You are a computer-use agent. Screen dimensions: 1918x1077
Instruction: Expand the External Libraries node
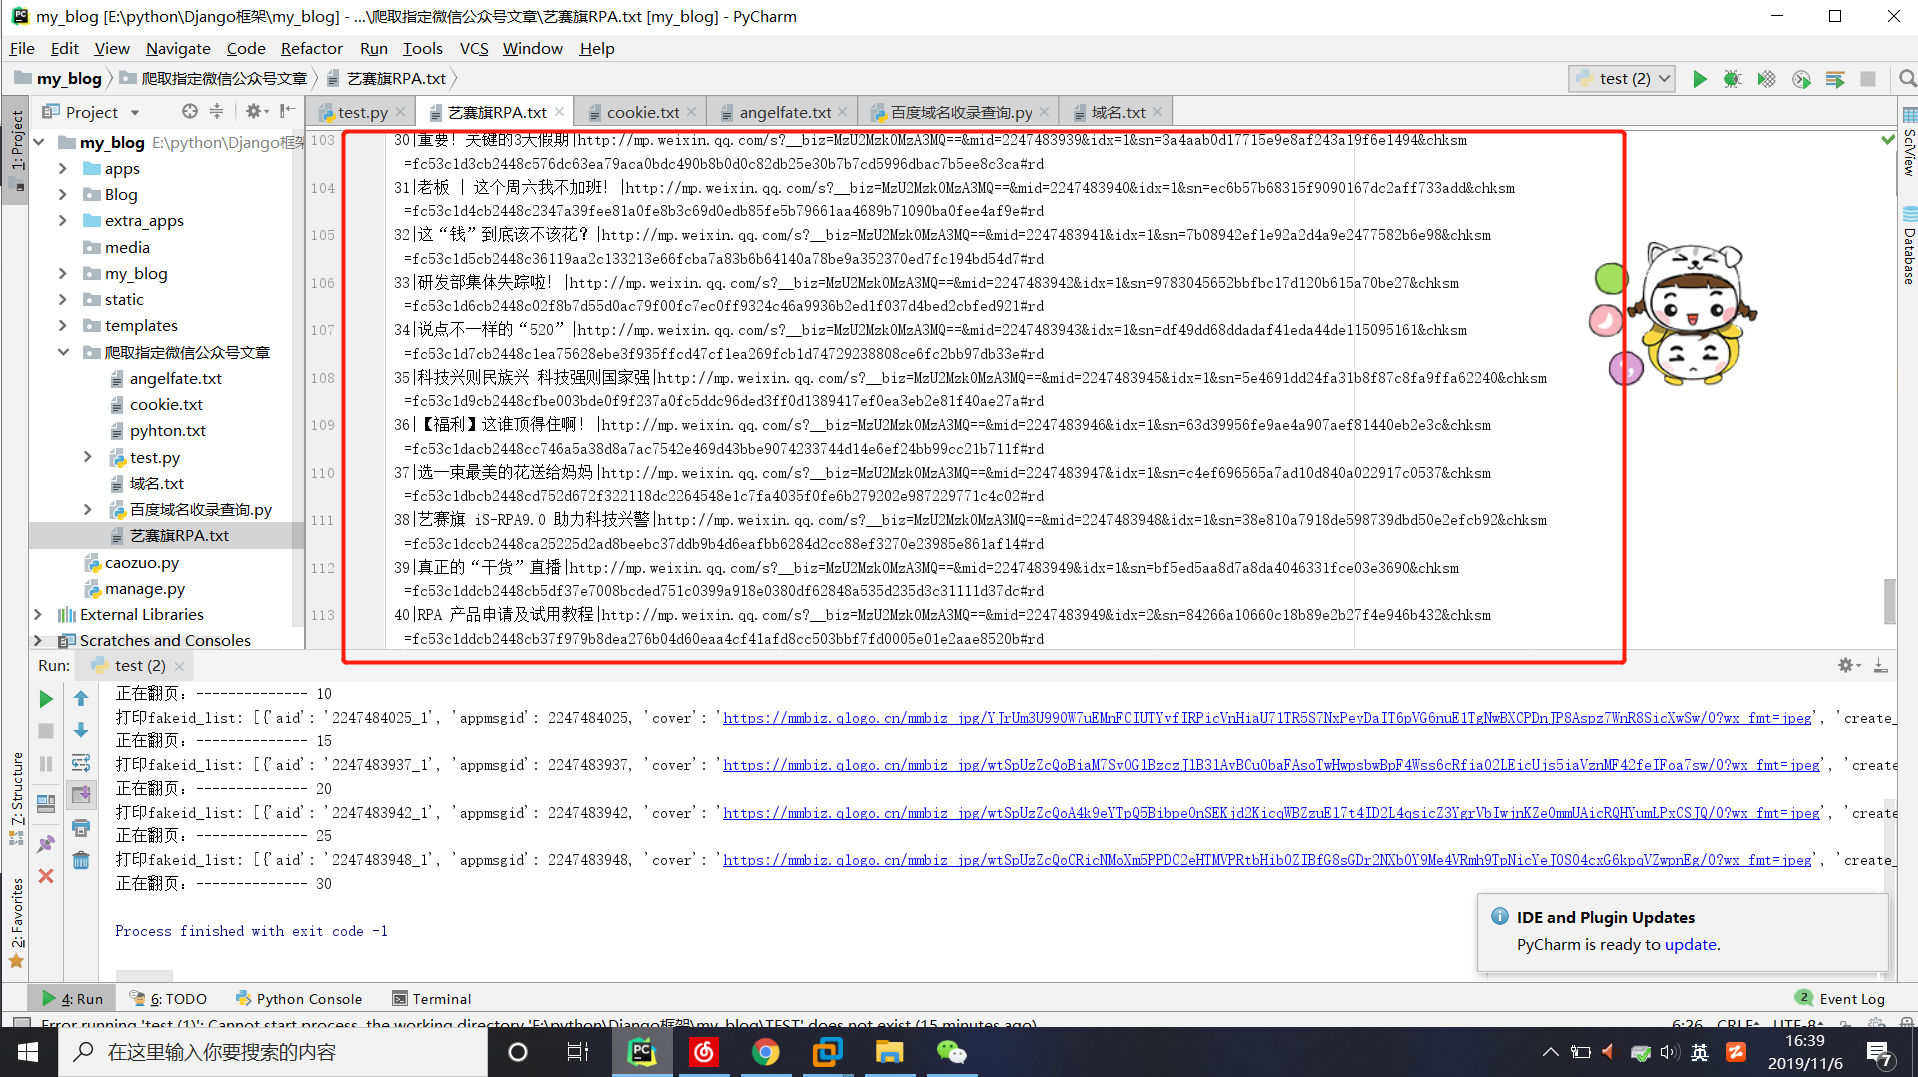39,614
